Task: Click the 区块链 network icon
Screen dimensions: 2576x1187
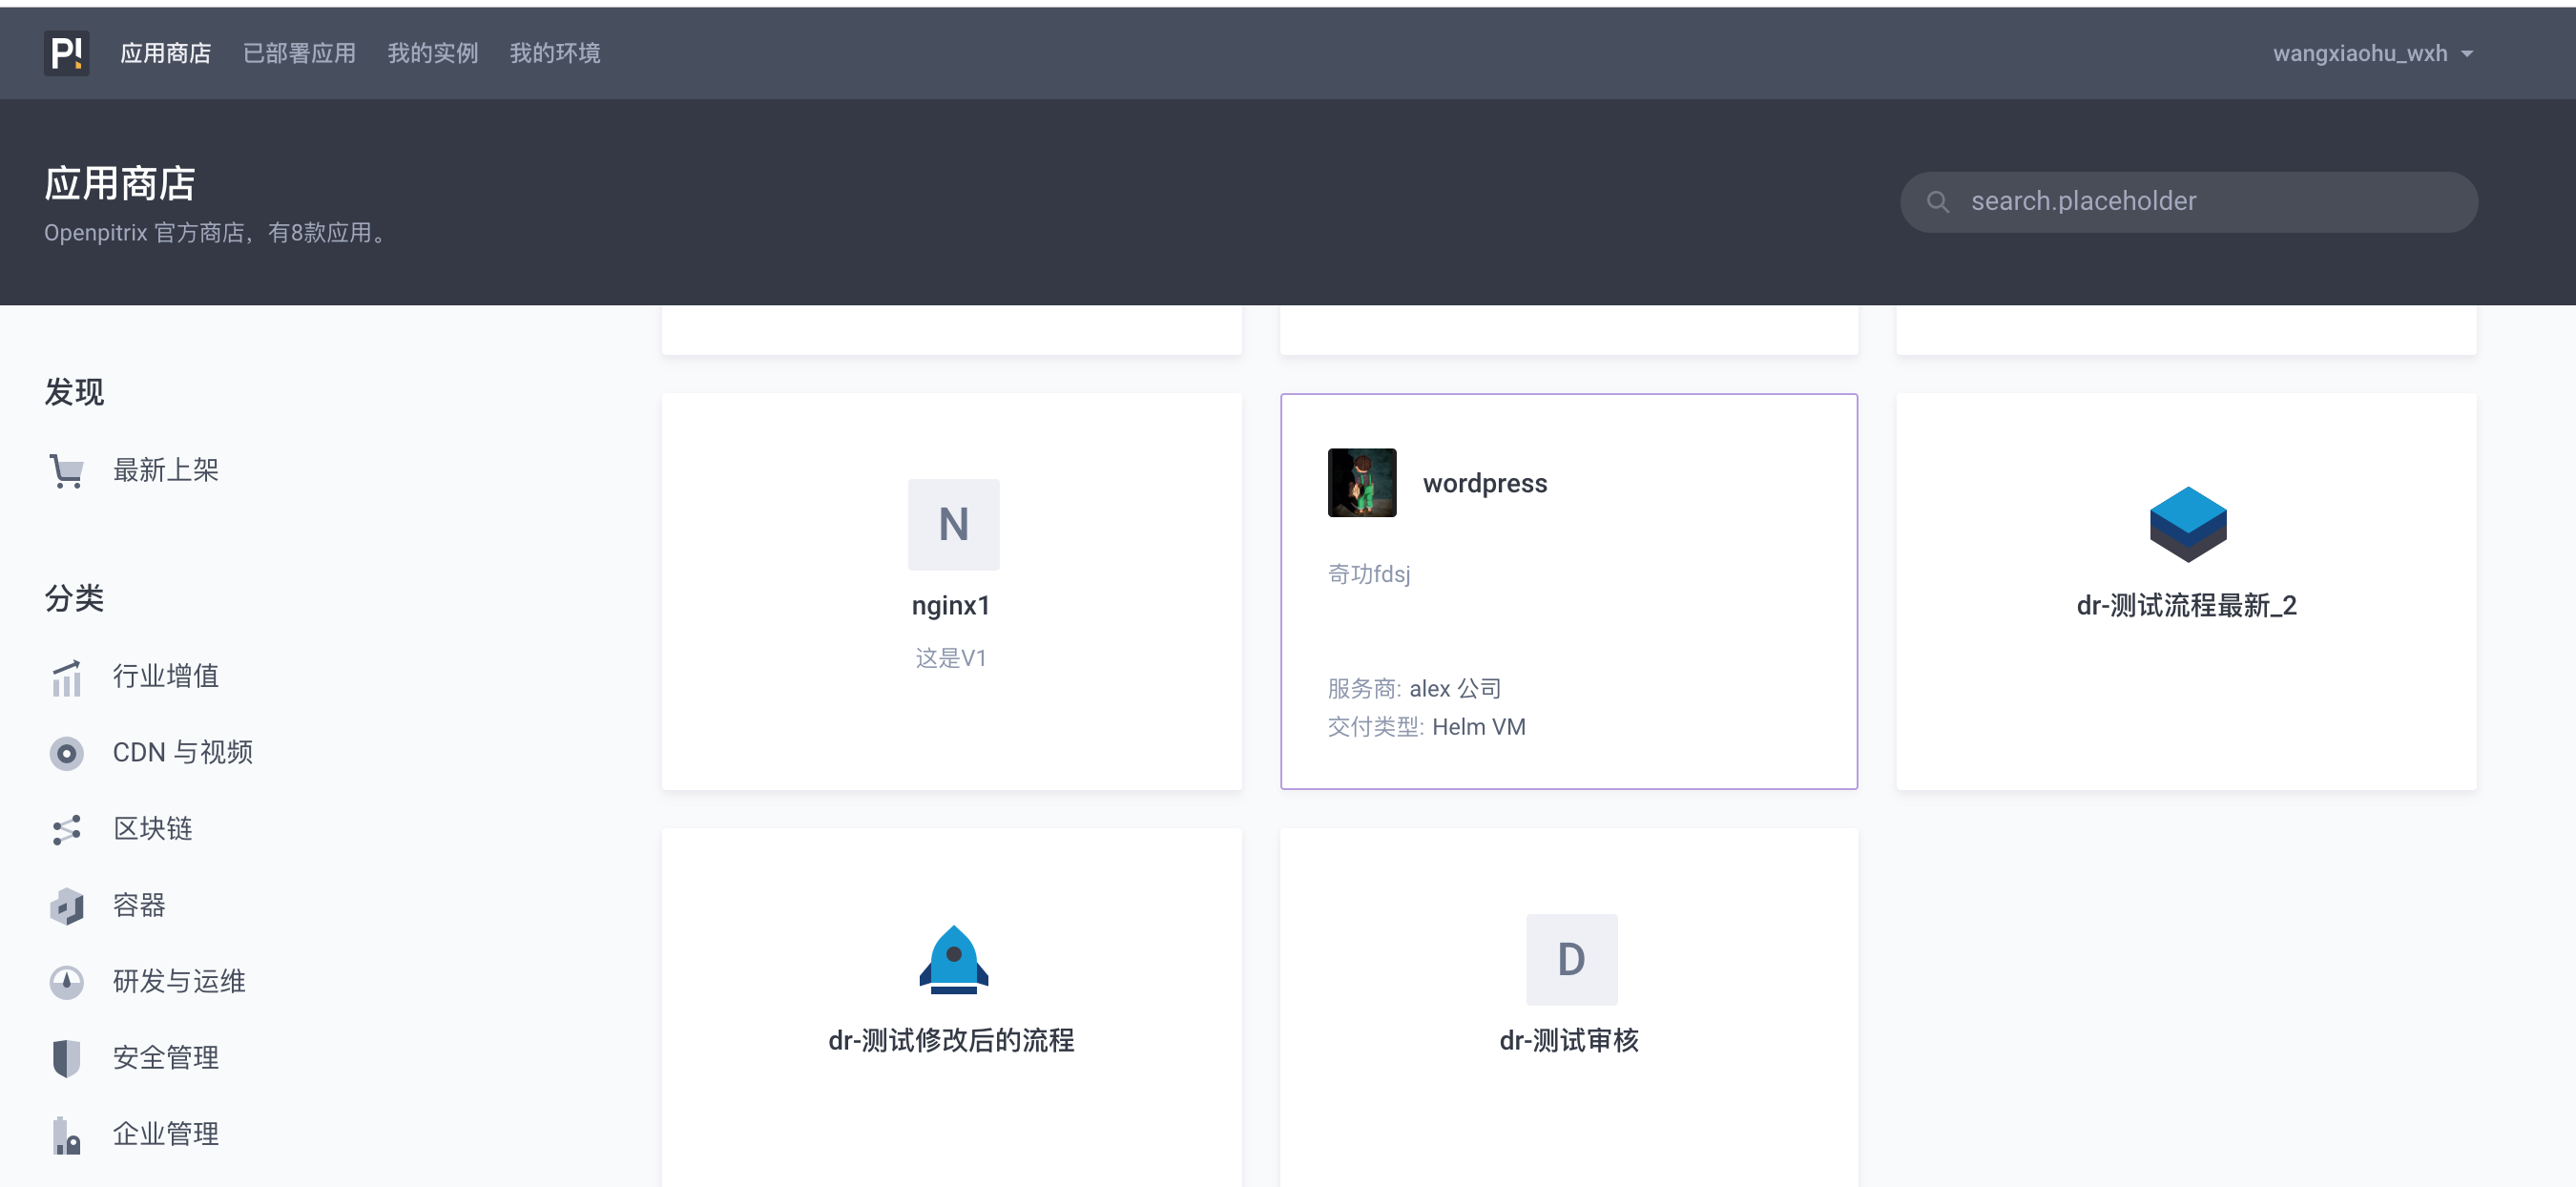Action: [x=66, y=829]
